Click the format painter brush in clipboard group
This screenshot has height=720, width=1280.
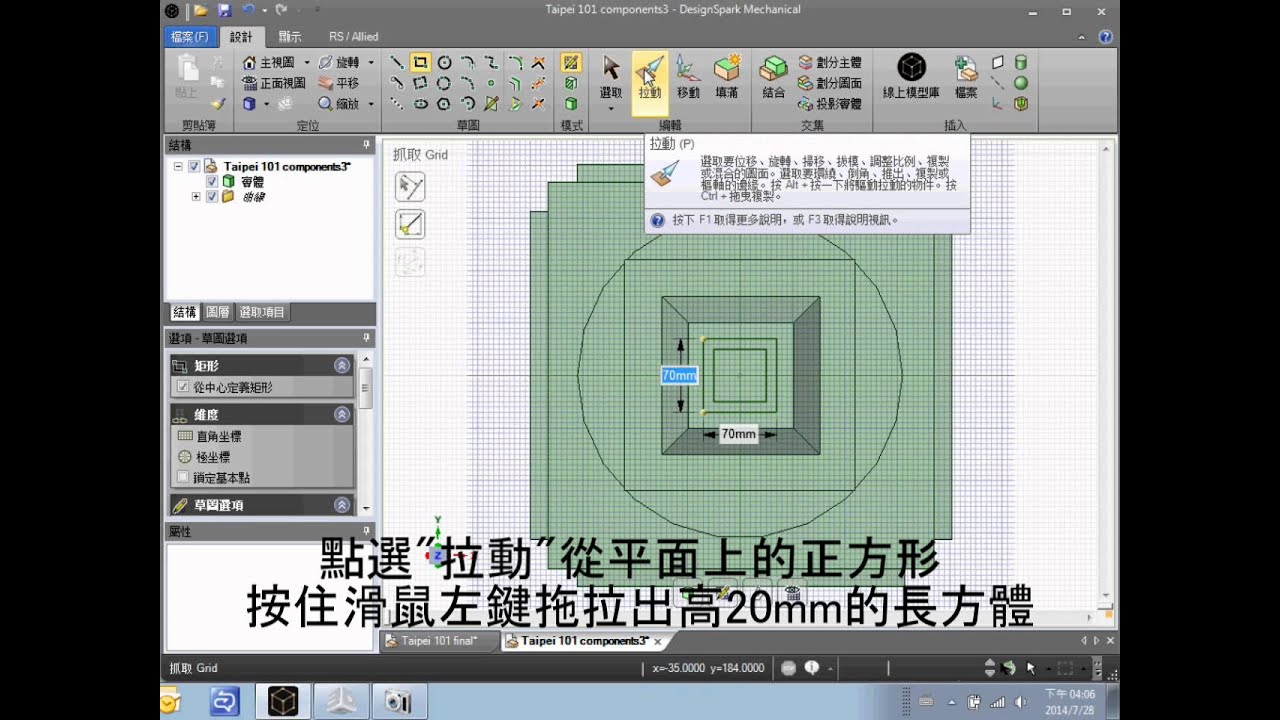pyautogui.click(x=218, y=103)
